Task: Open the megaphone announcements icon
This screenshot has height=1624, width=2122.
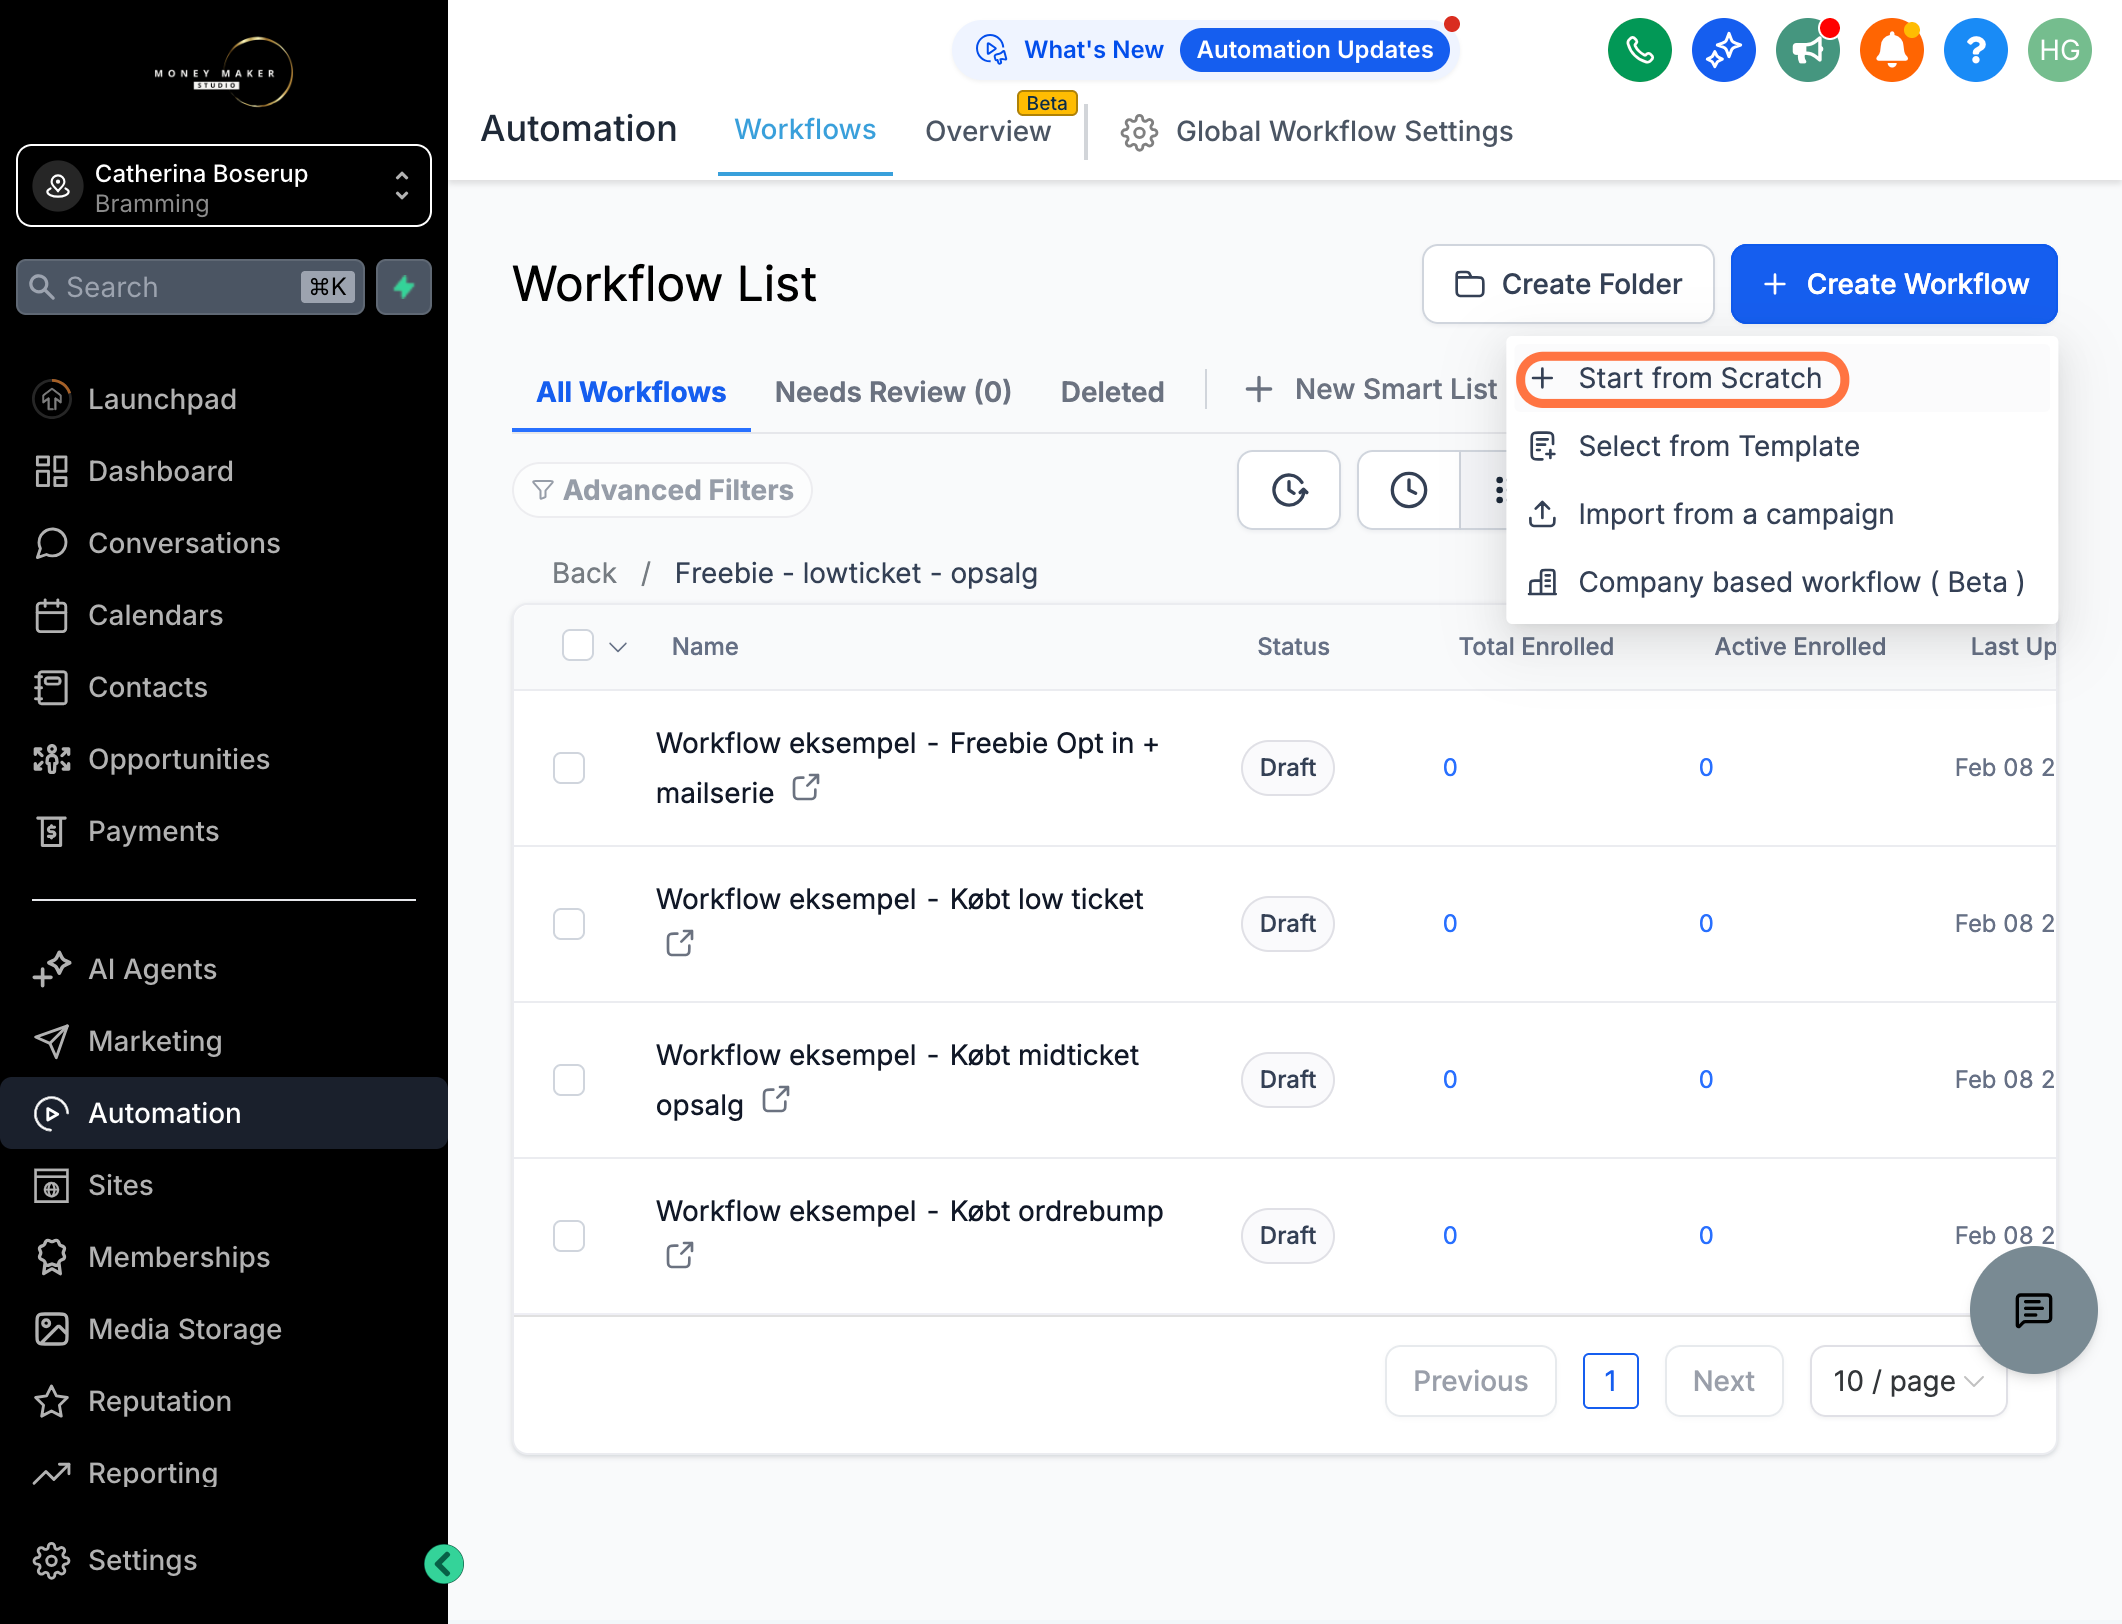Action: coord(1807,50)
